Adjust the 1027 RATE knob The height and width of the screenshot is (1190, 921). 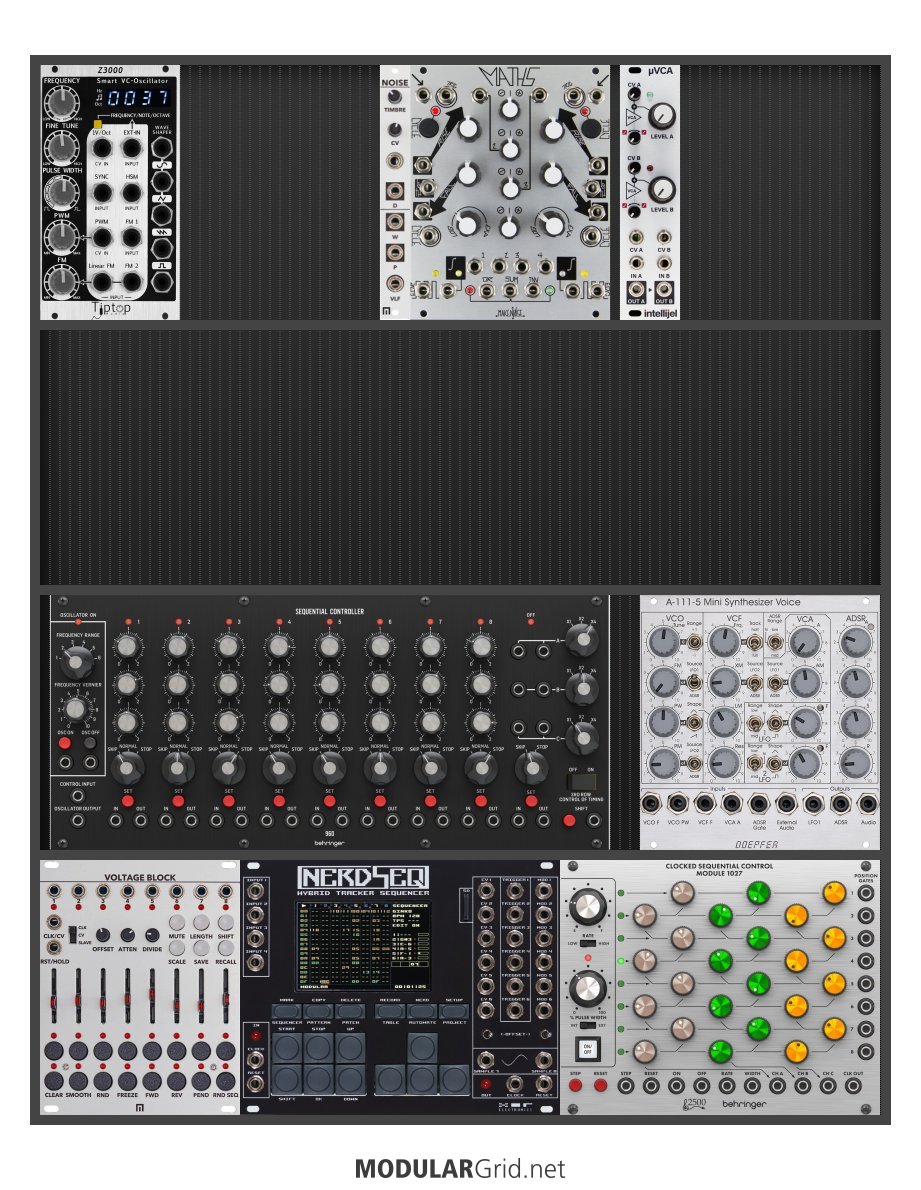tap(588, 907)
